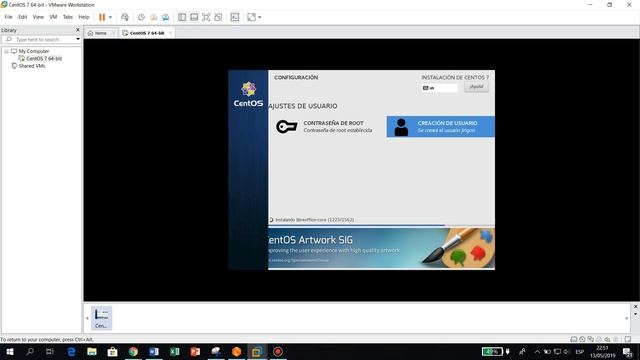Viewport: 640px width, 360px height.
Task: Open the Windows Start menu
Action: tap(10, 351)
